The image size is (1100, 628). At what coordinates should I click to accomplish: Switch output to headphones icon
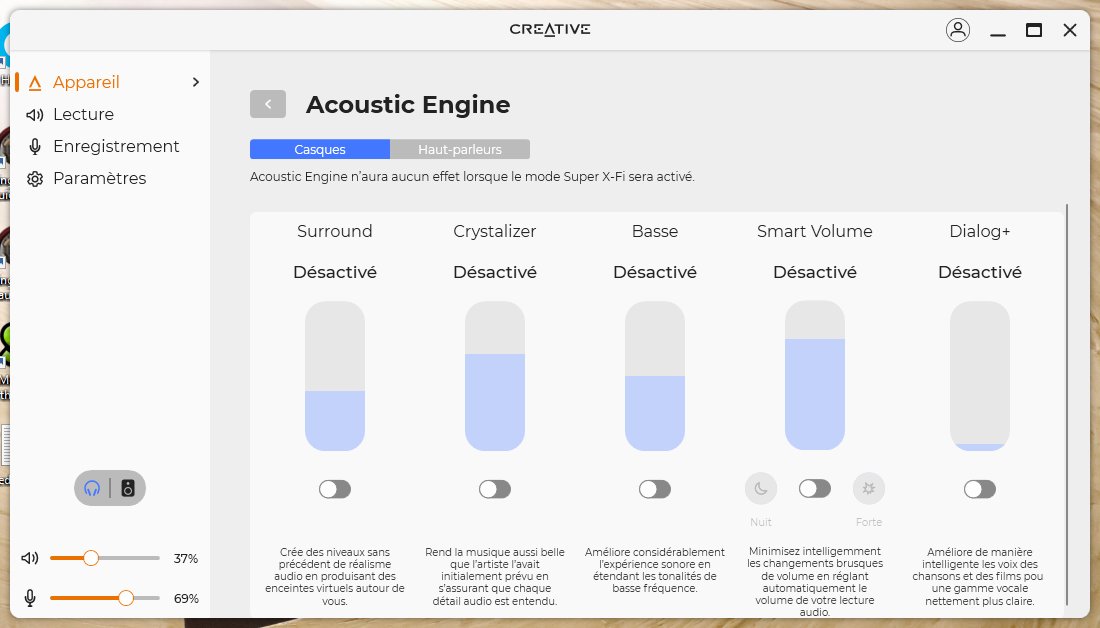93,488
